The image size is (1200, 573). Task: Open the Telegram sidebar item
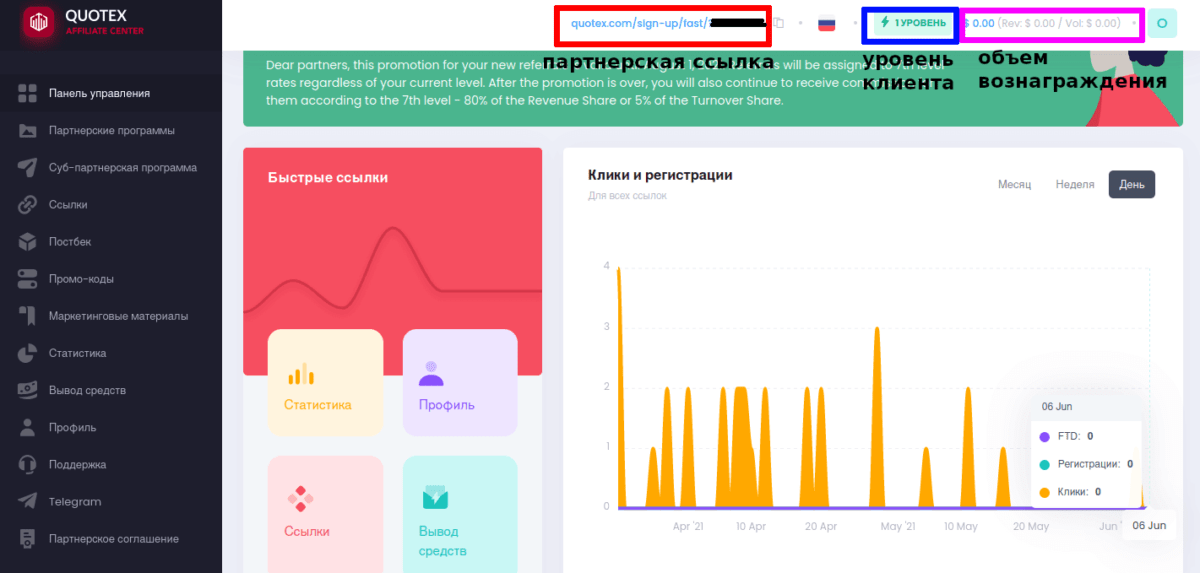(75, 502)
